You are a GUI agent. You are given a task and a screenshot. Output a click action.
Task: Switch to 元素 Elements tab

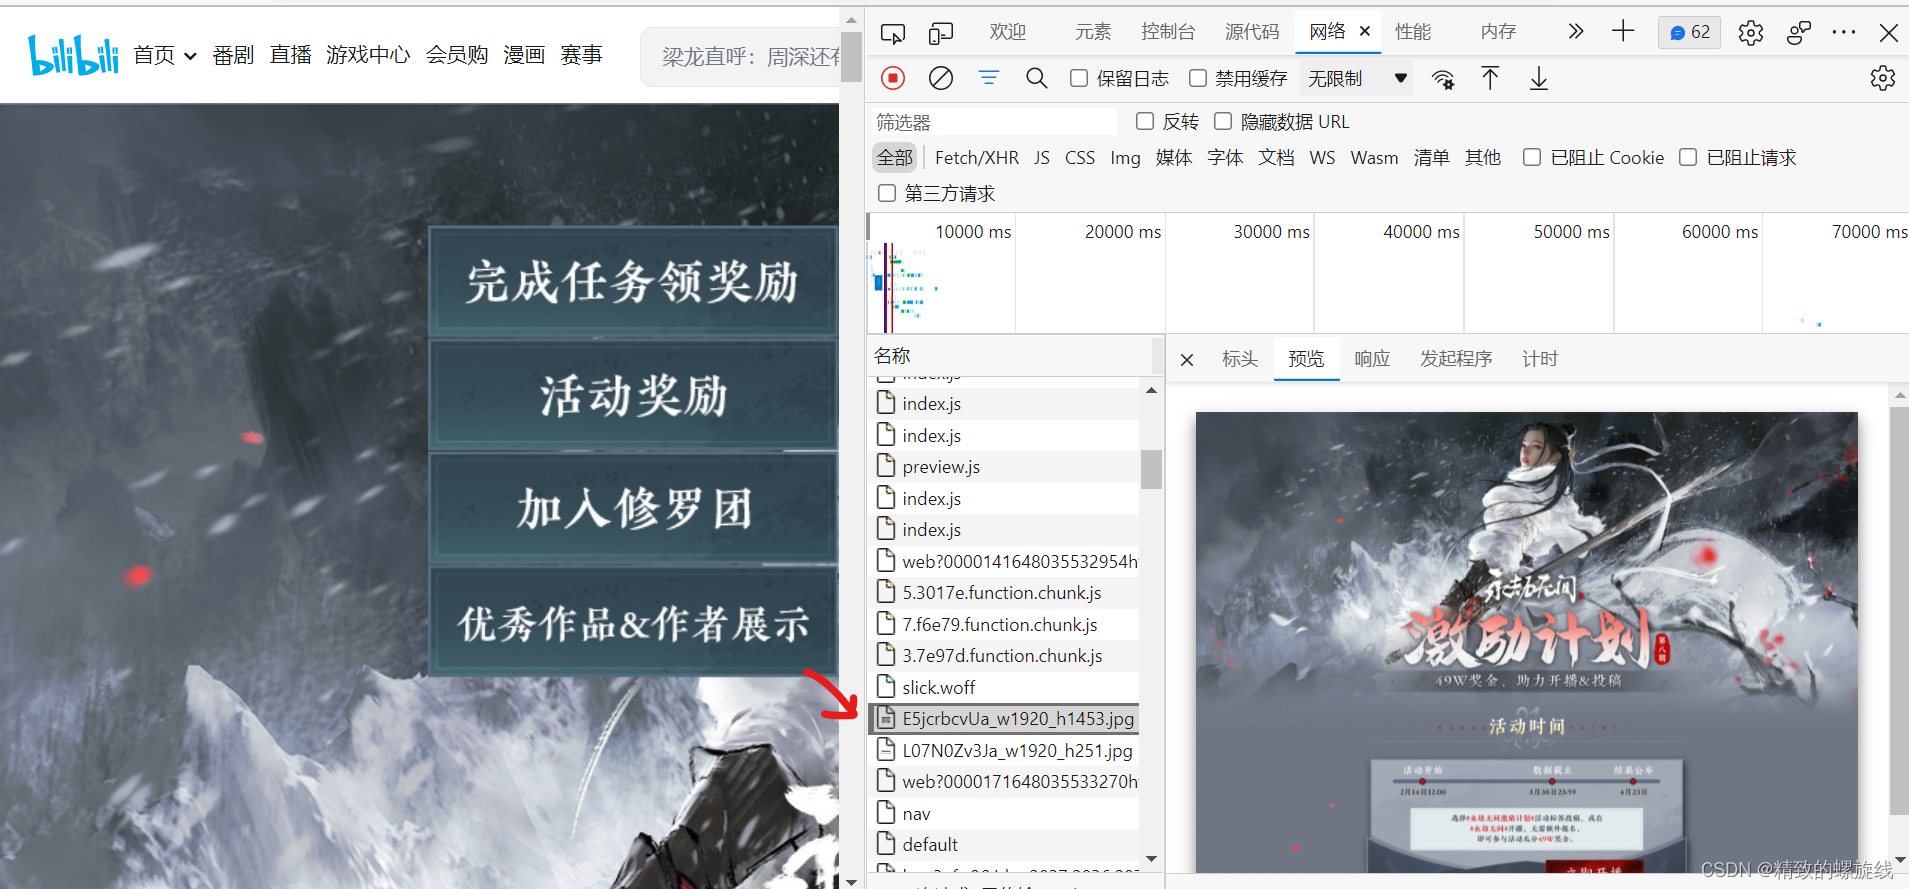click(1093, 32)
